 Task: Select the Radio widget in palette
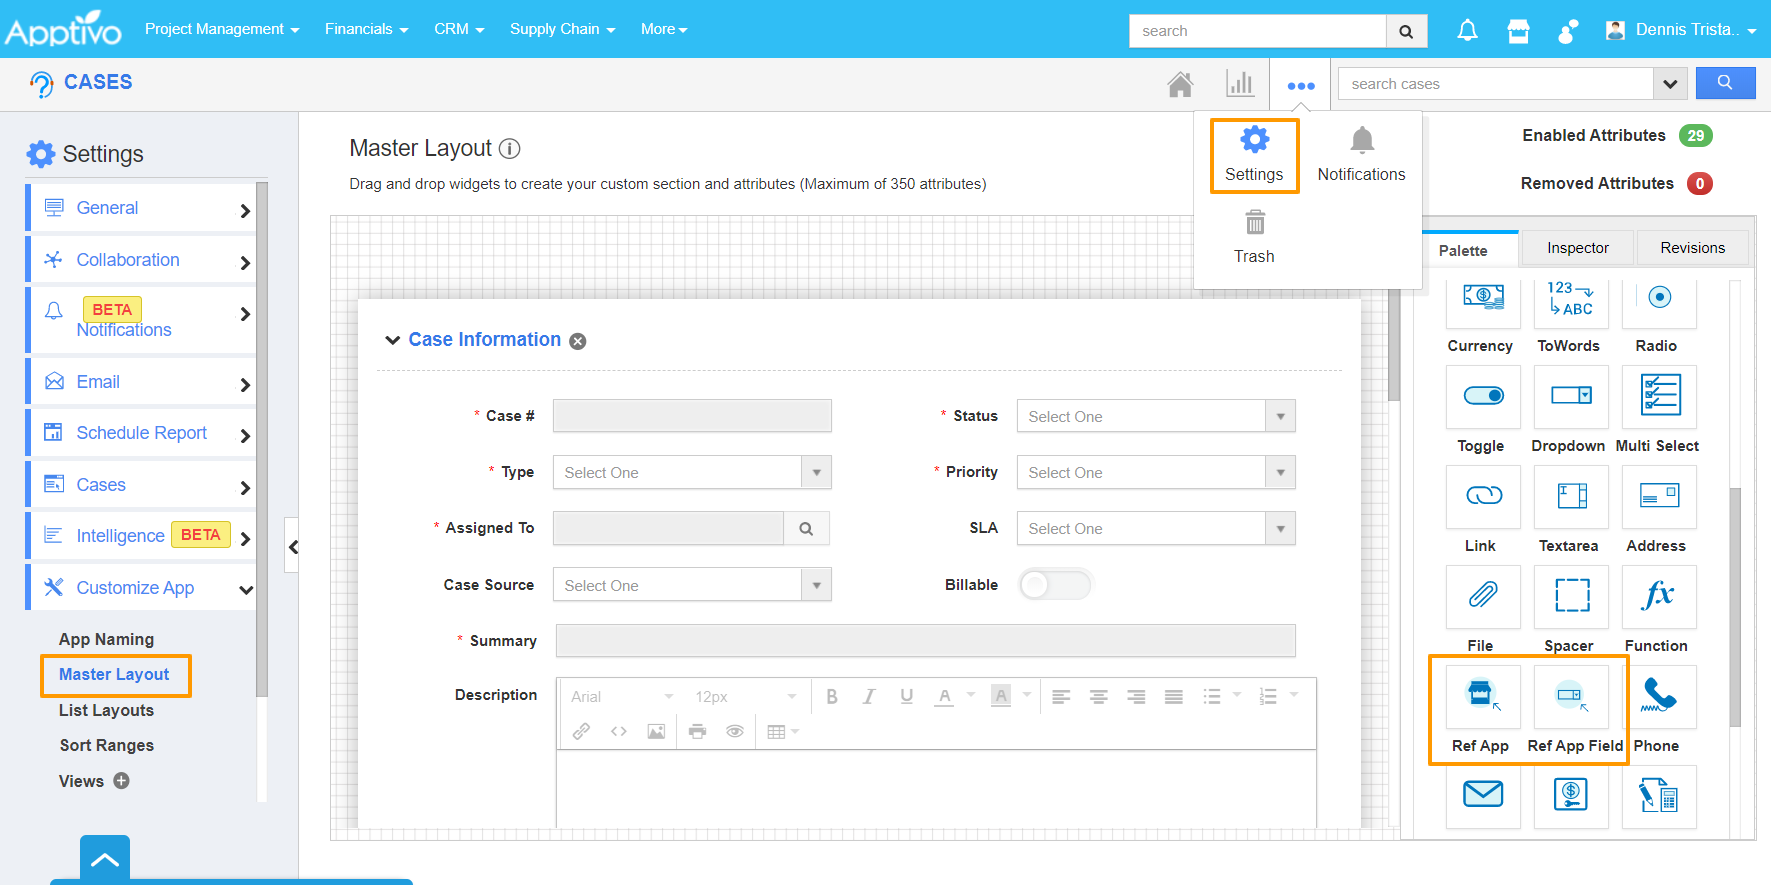(x=1658, y=297)
